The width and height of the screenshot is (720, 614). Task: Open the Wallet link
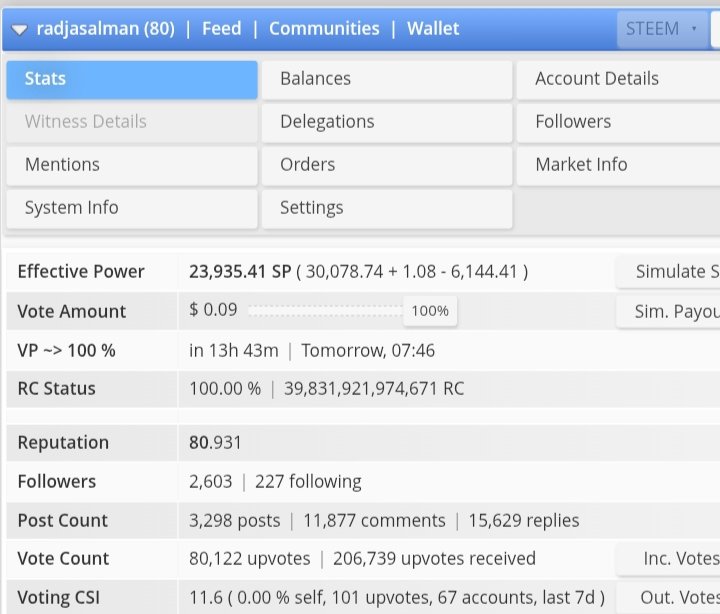433,28
